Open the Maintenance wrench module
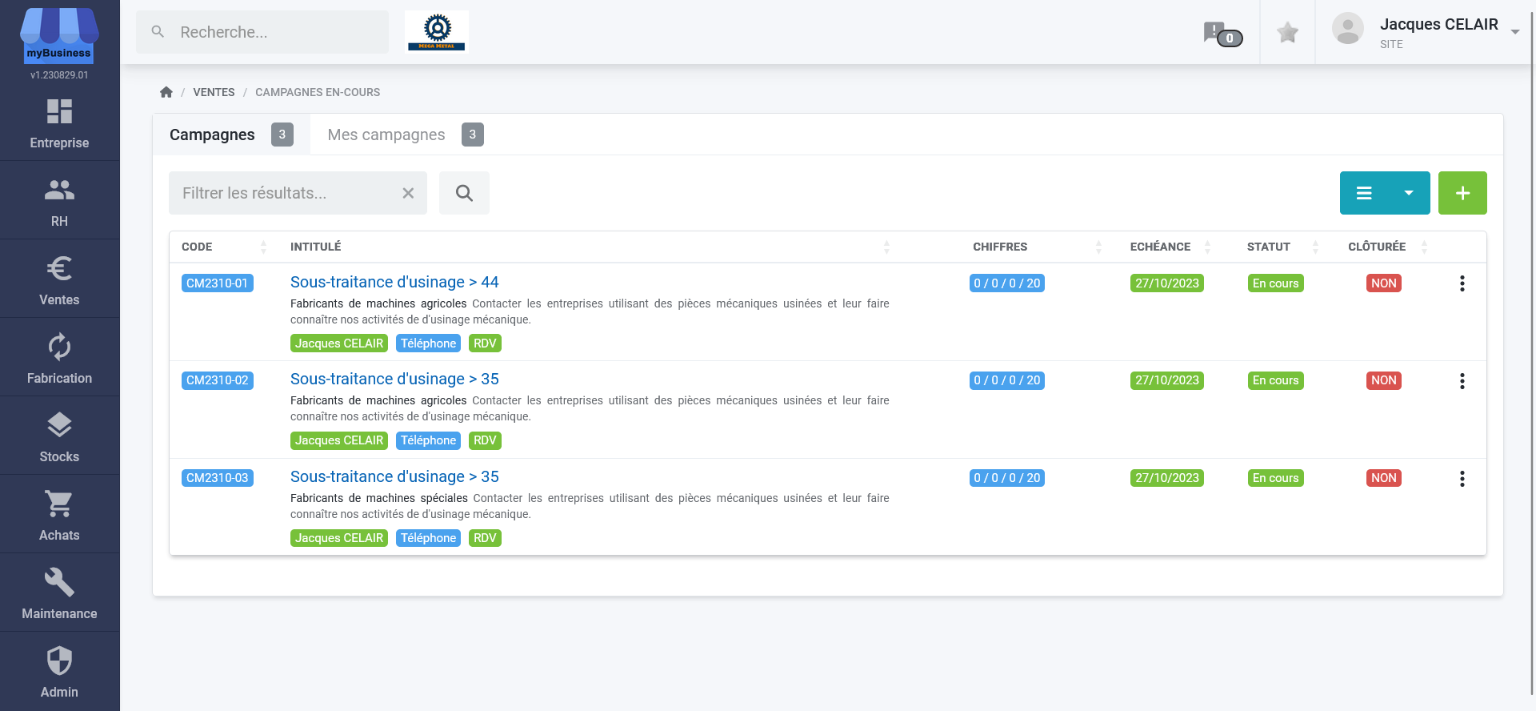 (59, 593)
